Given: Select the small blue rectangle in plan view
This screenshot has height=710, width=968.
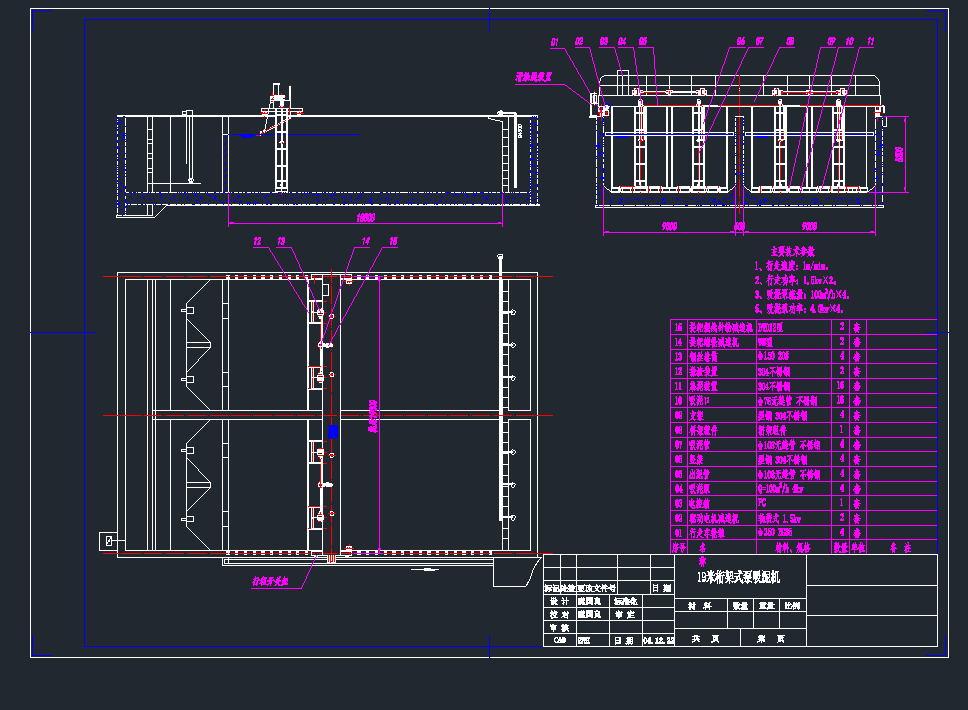Looking at the screenshot, I should [x=333, y=431].
